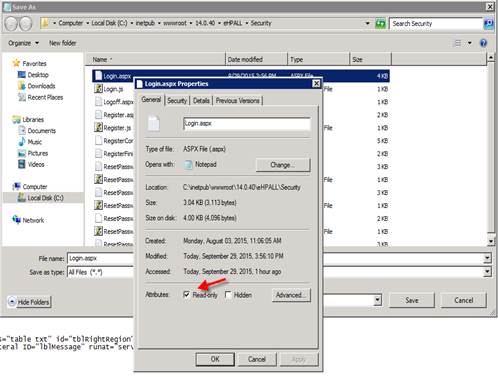Click OK in Login.aspx Properties
The width and height of the screenshot is (498, 377).
pos(215,359)
